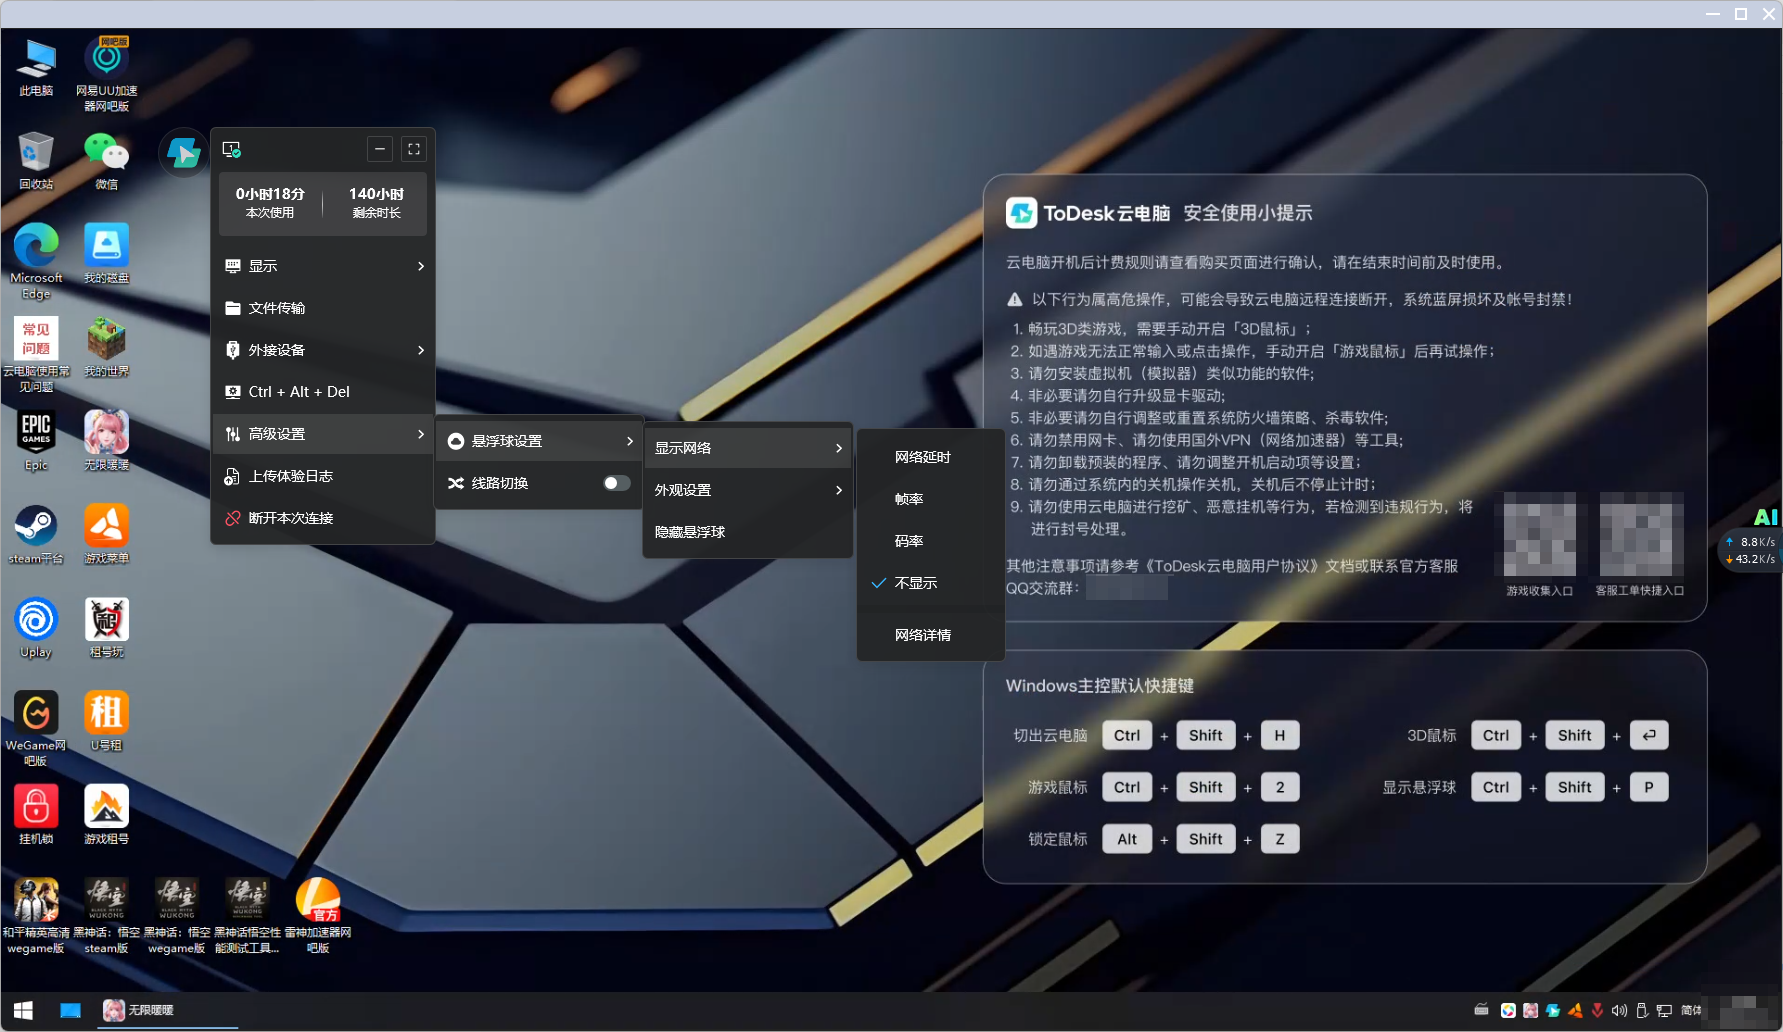Toggle fullscreen from the floating panel header
The height and width of the screenshot is (1032, 1783).
414,149
